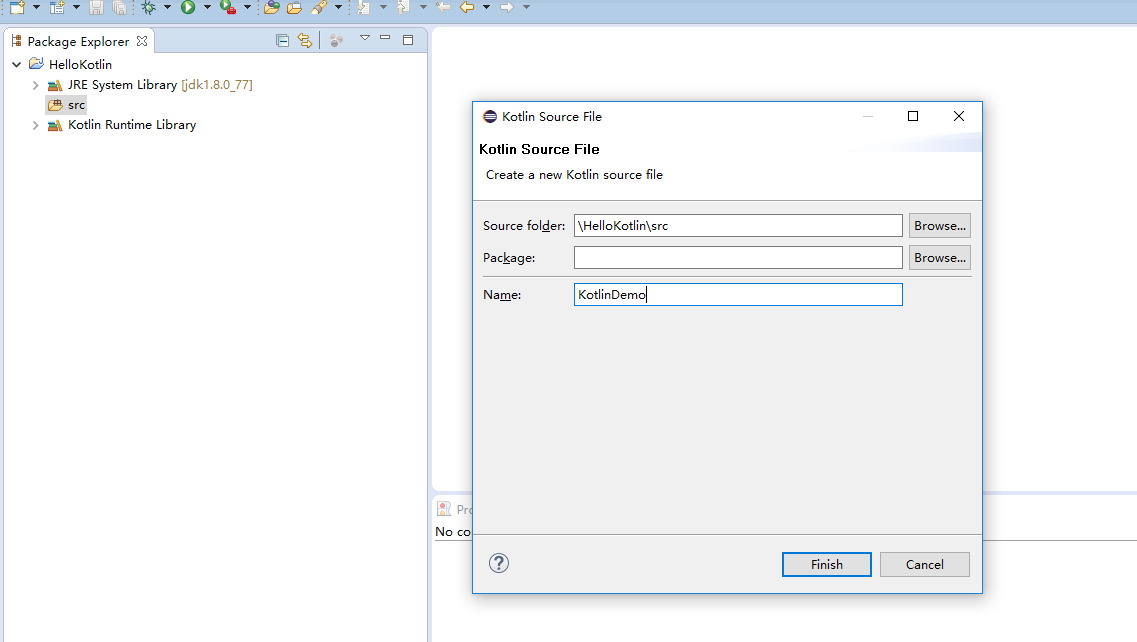Open the Search dropdown arrow
This screenshot has height=642, width=1137.
(339, 7)
